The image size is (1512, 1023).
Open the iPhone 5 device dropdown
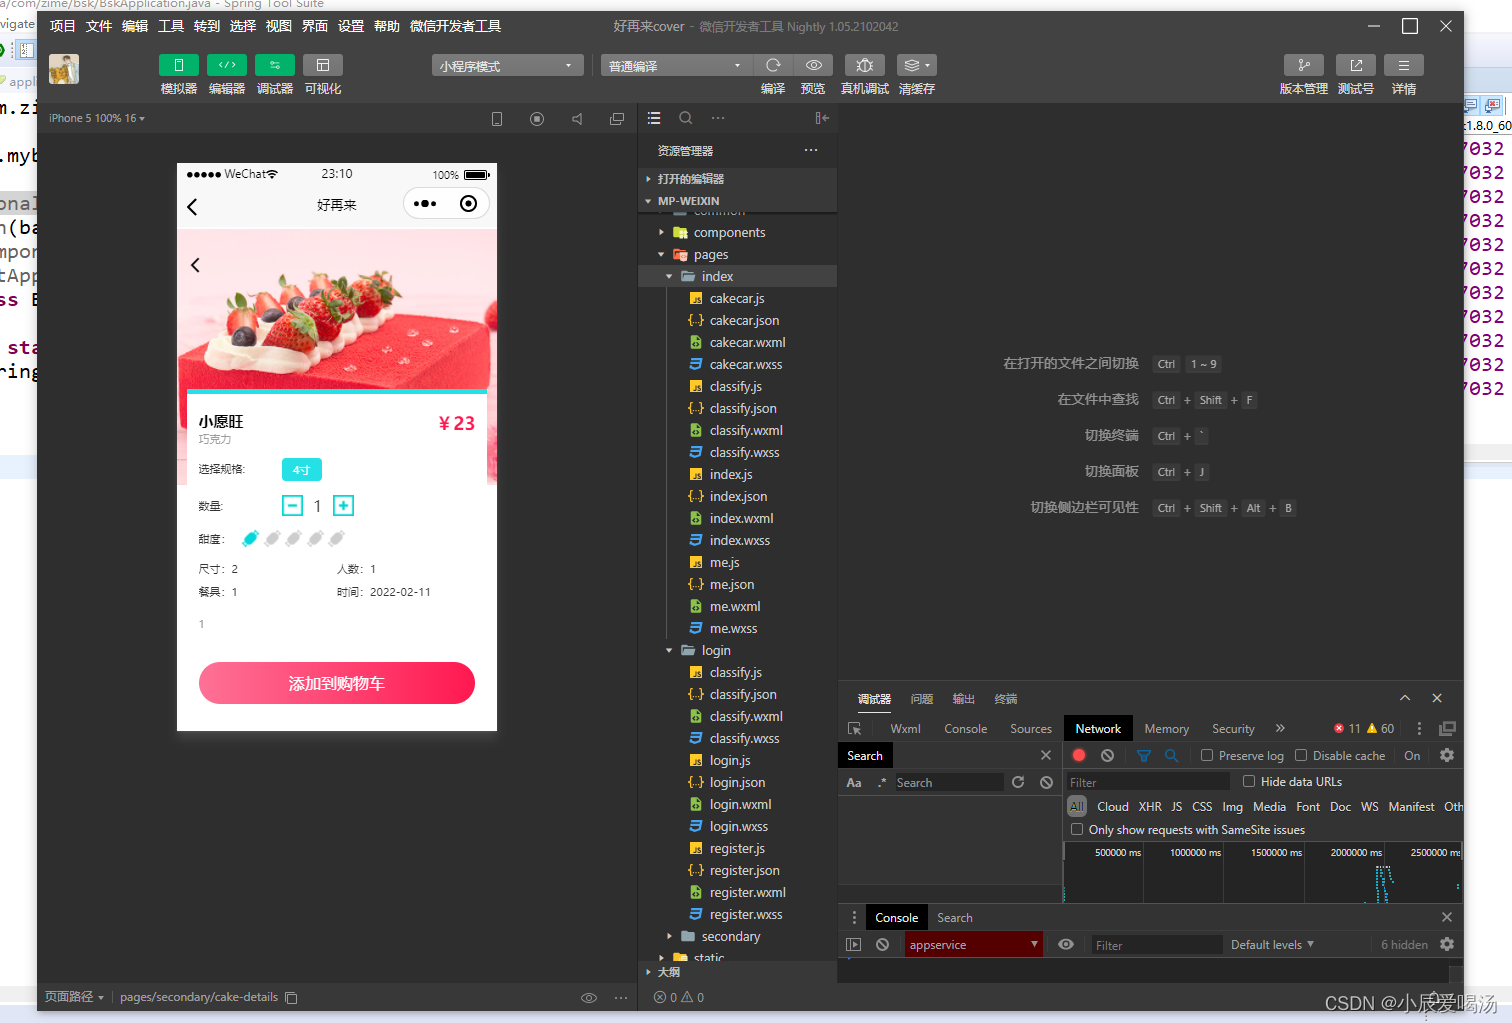[x=97, y=118]
